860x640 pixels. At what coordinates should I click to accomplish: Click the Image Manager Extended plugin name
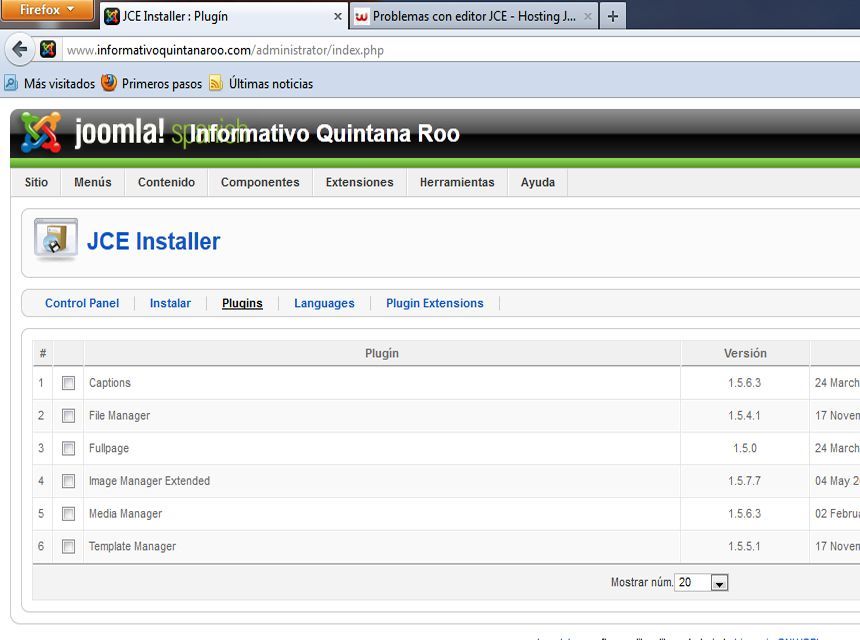click(149, 481)
